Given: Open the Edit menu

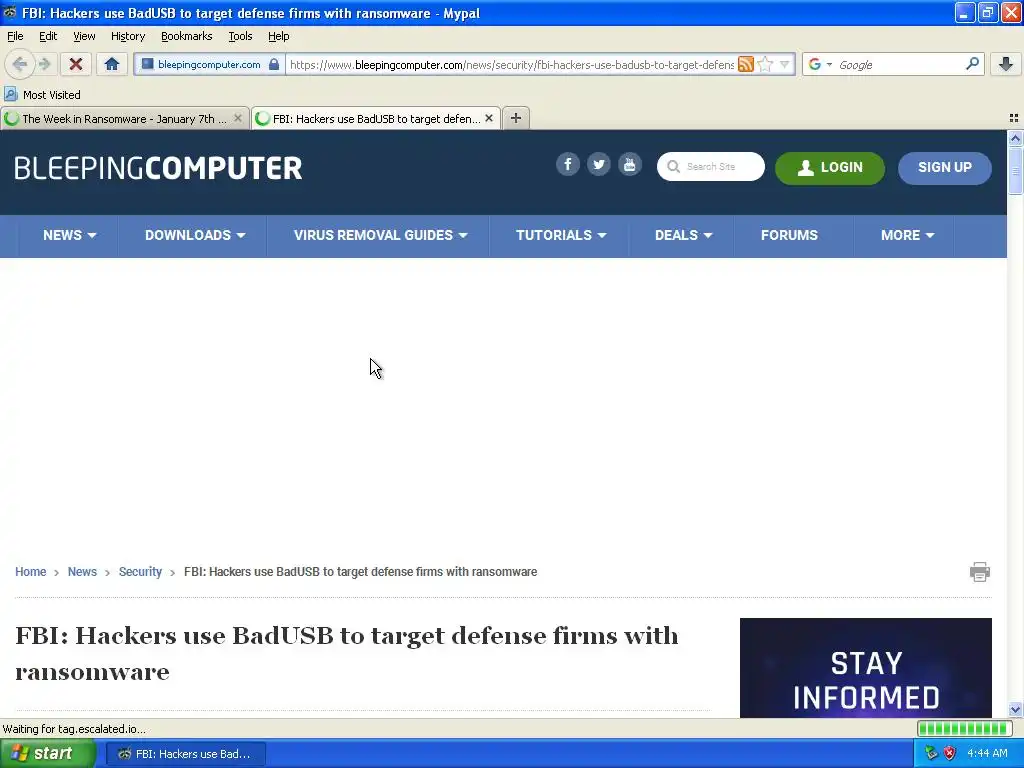Looking at the screenshot, I should pyautogui.click(x=48, y=36).
